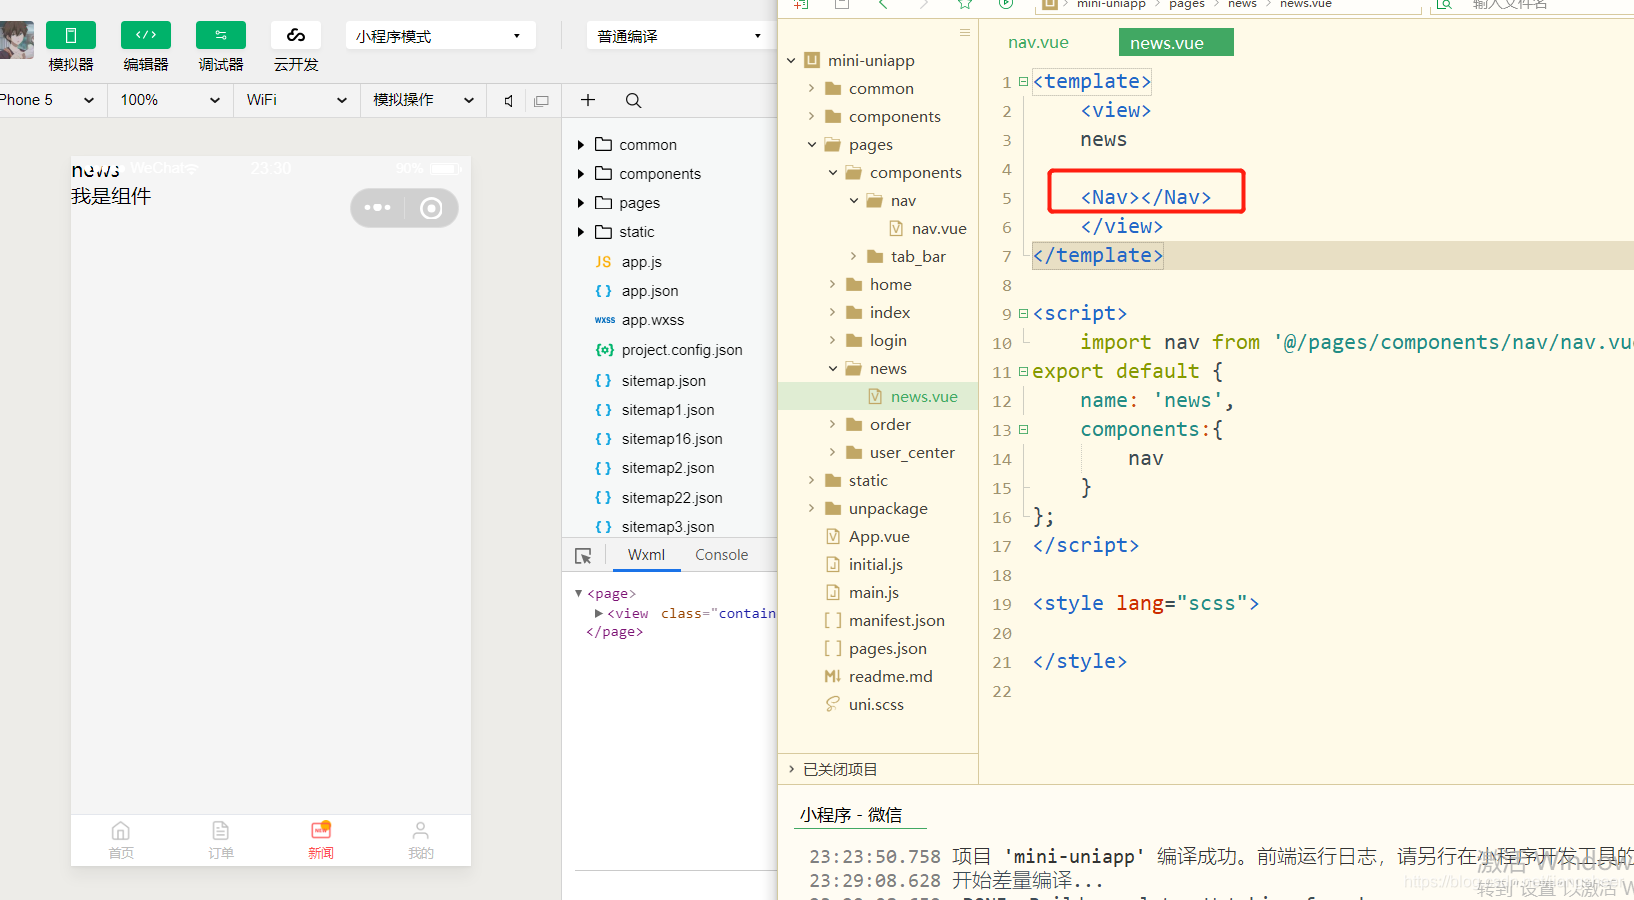Expand the user_center folder
This screenshot has height=900, width=1634.
coord(832,453)
